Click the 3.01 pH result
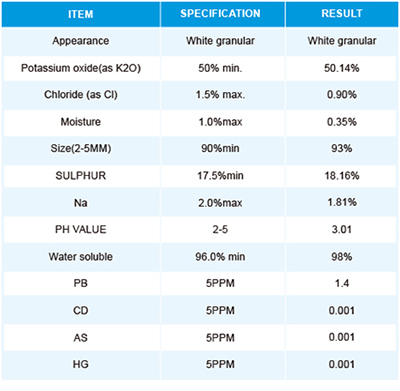This screenshot has height=391, width=400. click(342, 229)
